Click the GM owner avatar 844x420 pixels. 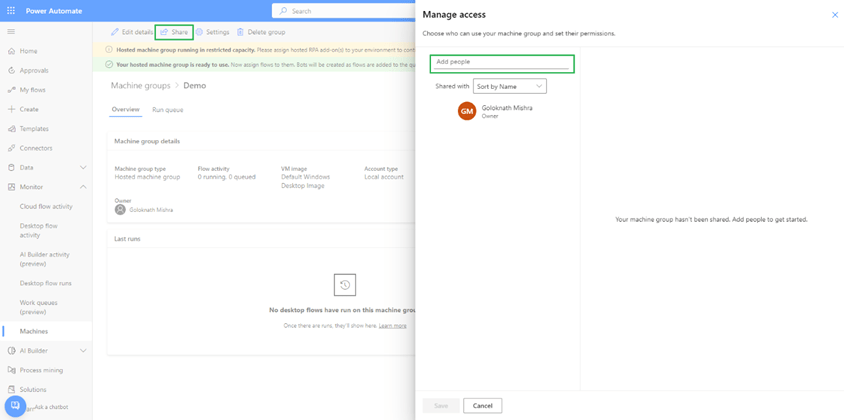(466, 111)
